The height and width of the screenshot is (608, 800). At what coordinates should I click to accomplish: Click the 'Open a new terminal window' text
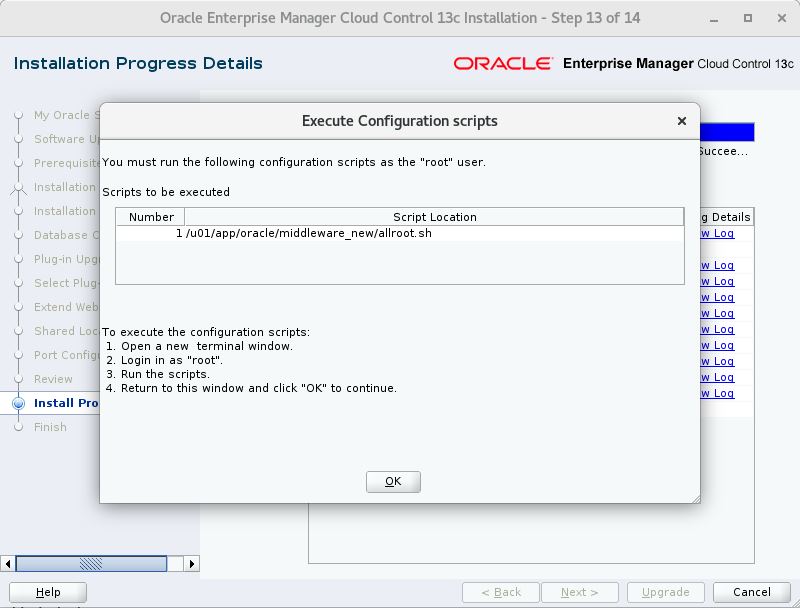206,346
